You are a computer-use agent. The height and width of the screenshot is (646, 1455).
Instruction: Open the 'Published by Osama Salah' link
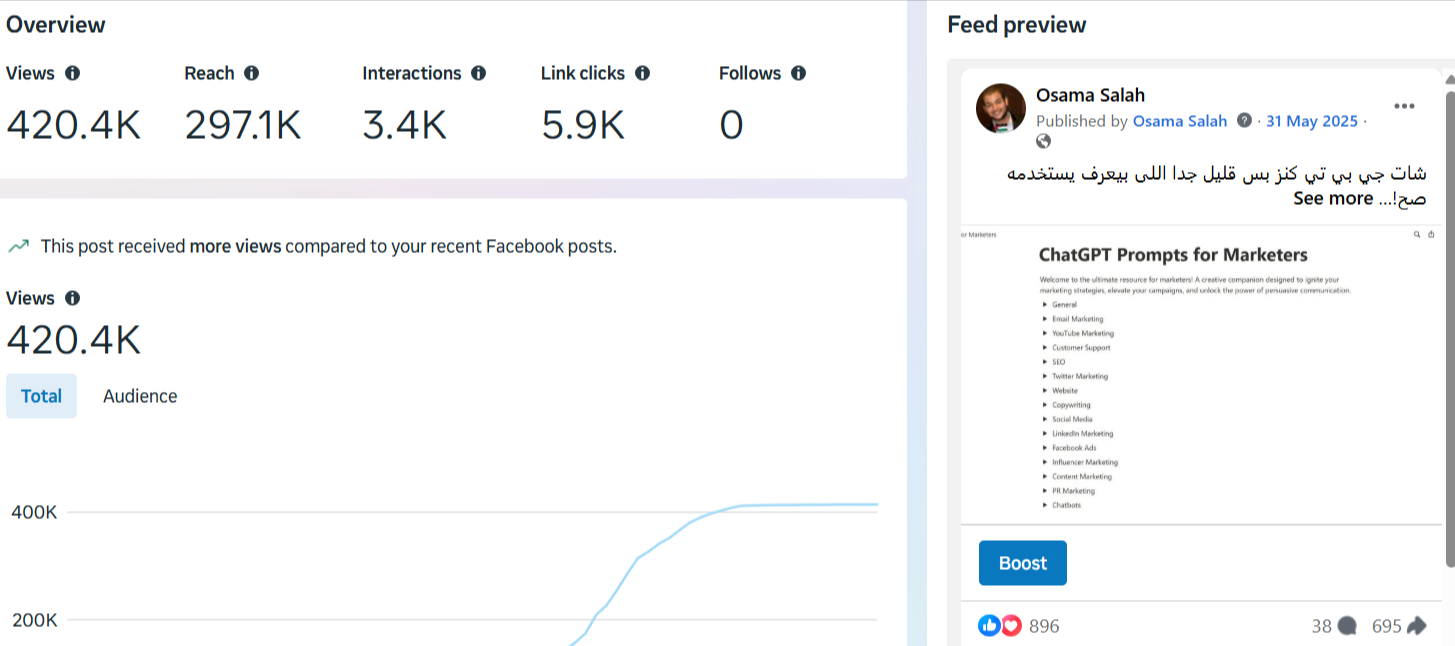[x=1180, y=121]
